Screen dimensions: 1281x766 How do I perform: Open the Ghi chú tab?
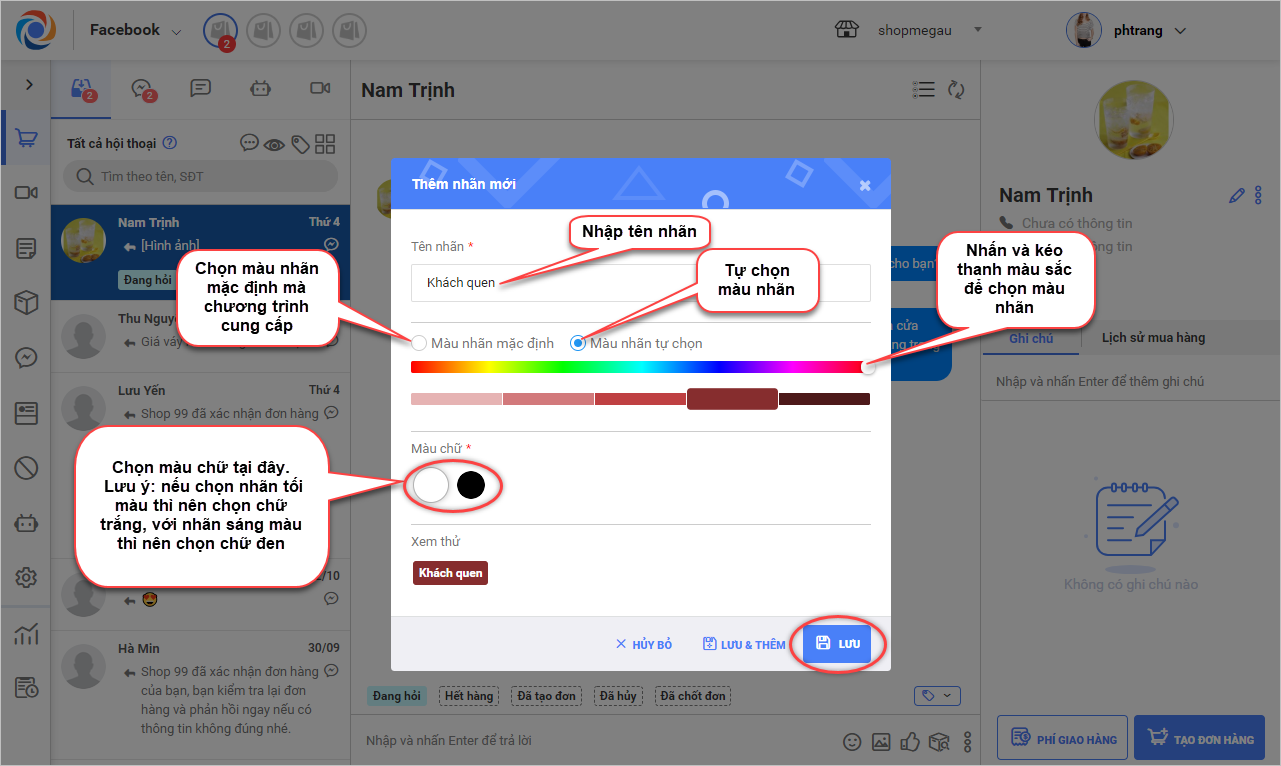click(1031, 338)
